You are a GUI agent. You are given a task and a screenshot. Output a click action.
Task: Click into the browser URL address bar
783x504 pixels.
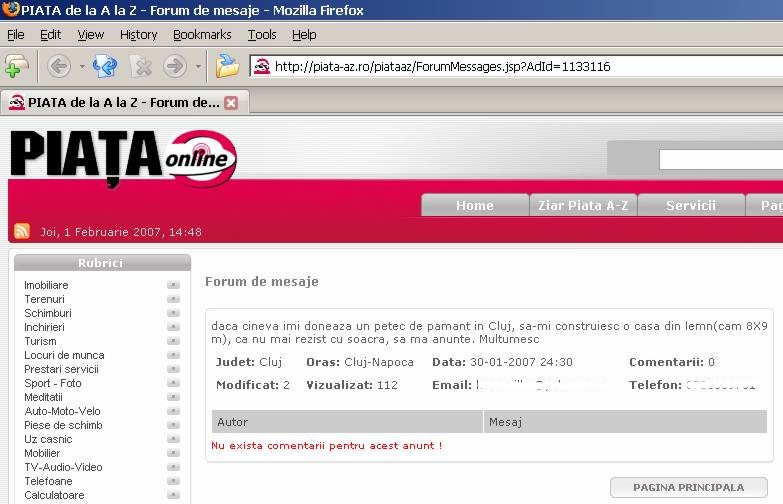[x=520, y=67]
